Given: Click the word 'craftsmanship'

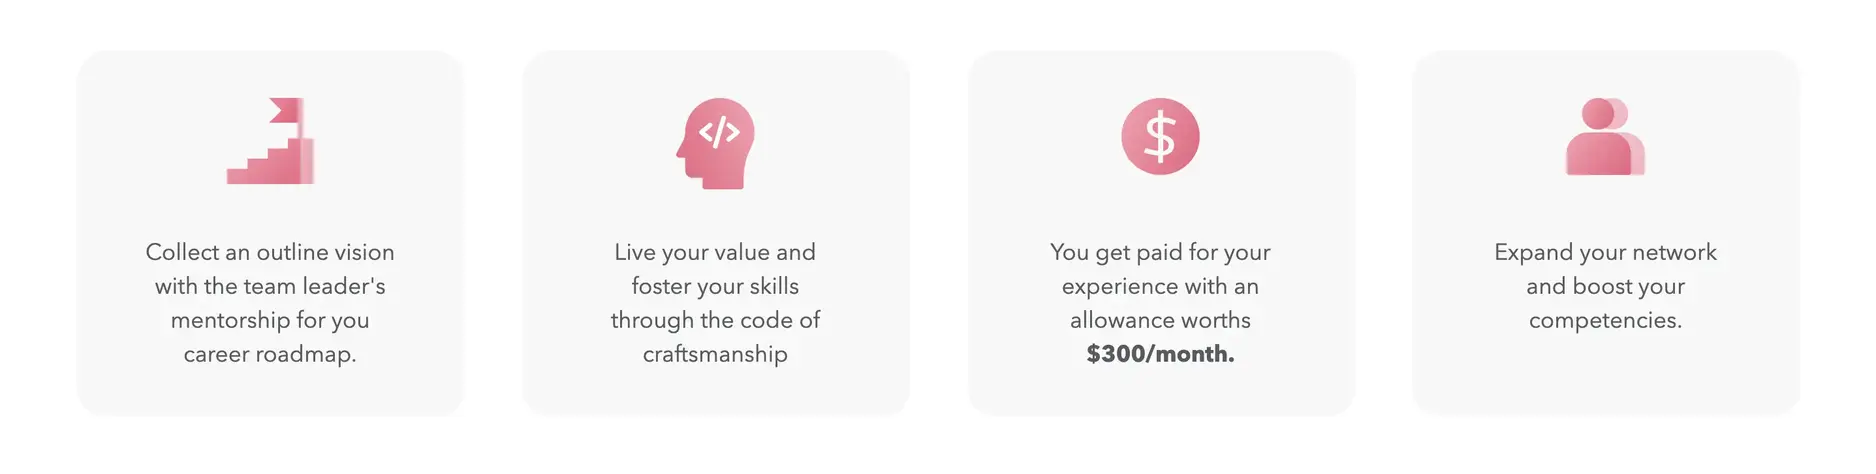Looking at the screenshot, I should tap(715, 354).
